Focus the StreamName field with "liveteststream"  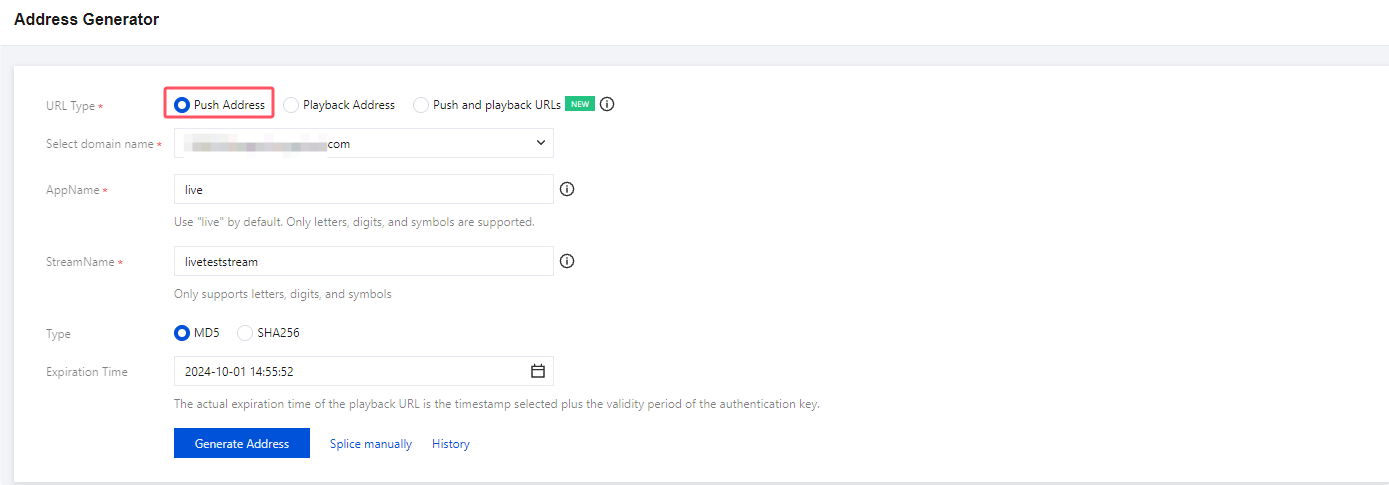point(363,261)
